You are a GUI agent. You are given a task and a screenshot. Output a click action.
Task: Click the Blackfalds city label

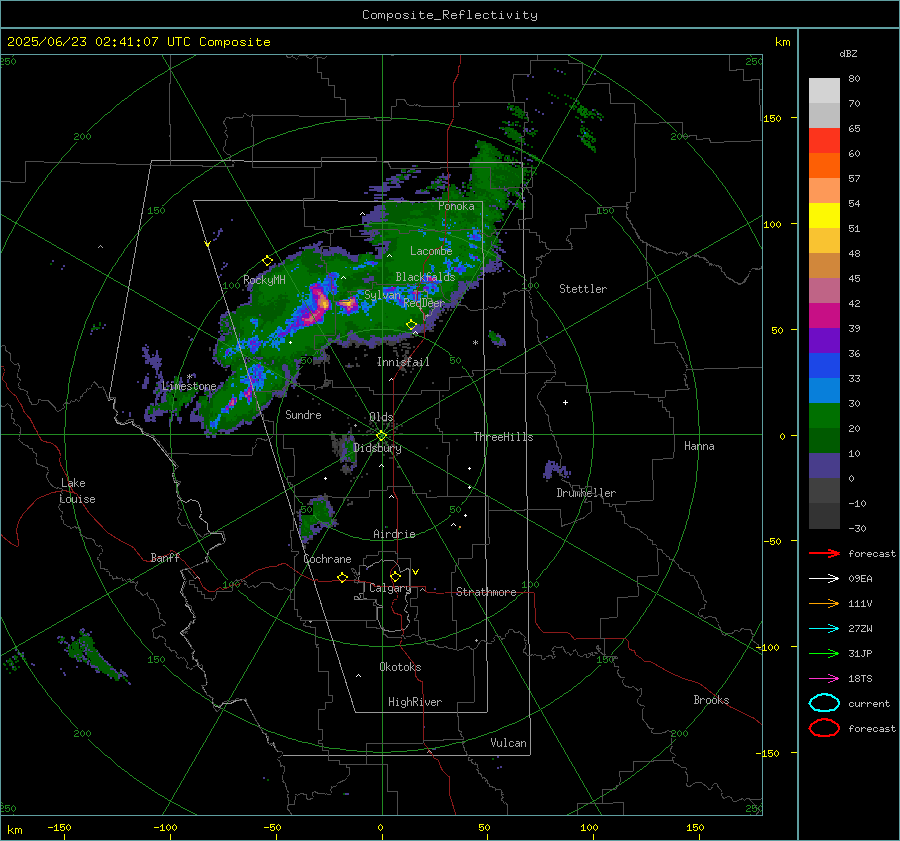click(425, 277)
